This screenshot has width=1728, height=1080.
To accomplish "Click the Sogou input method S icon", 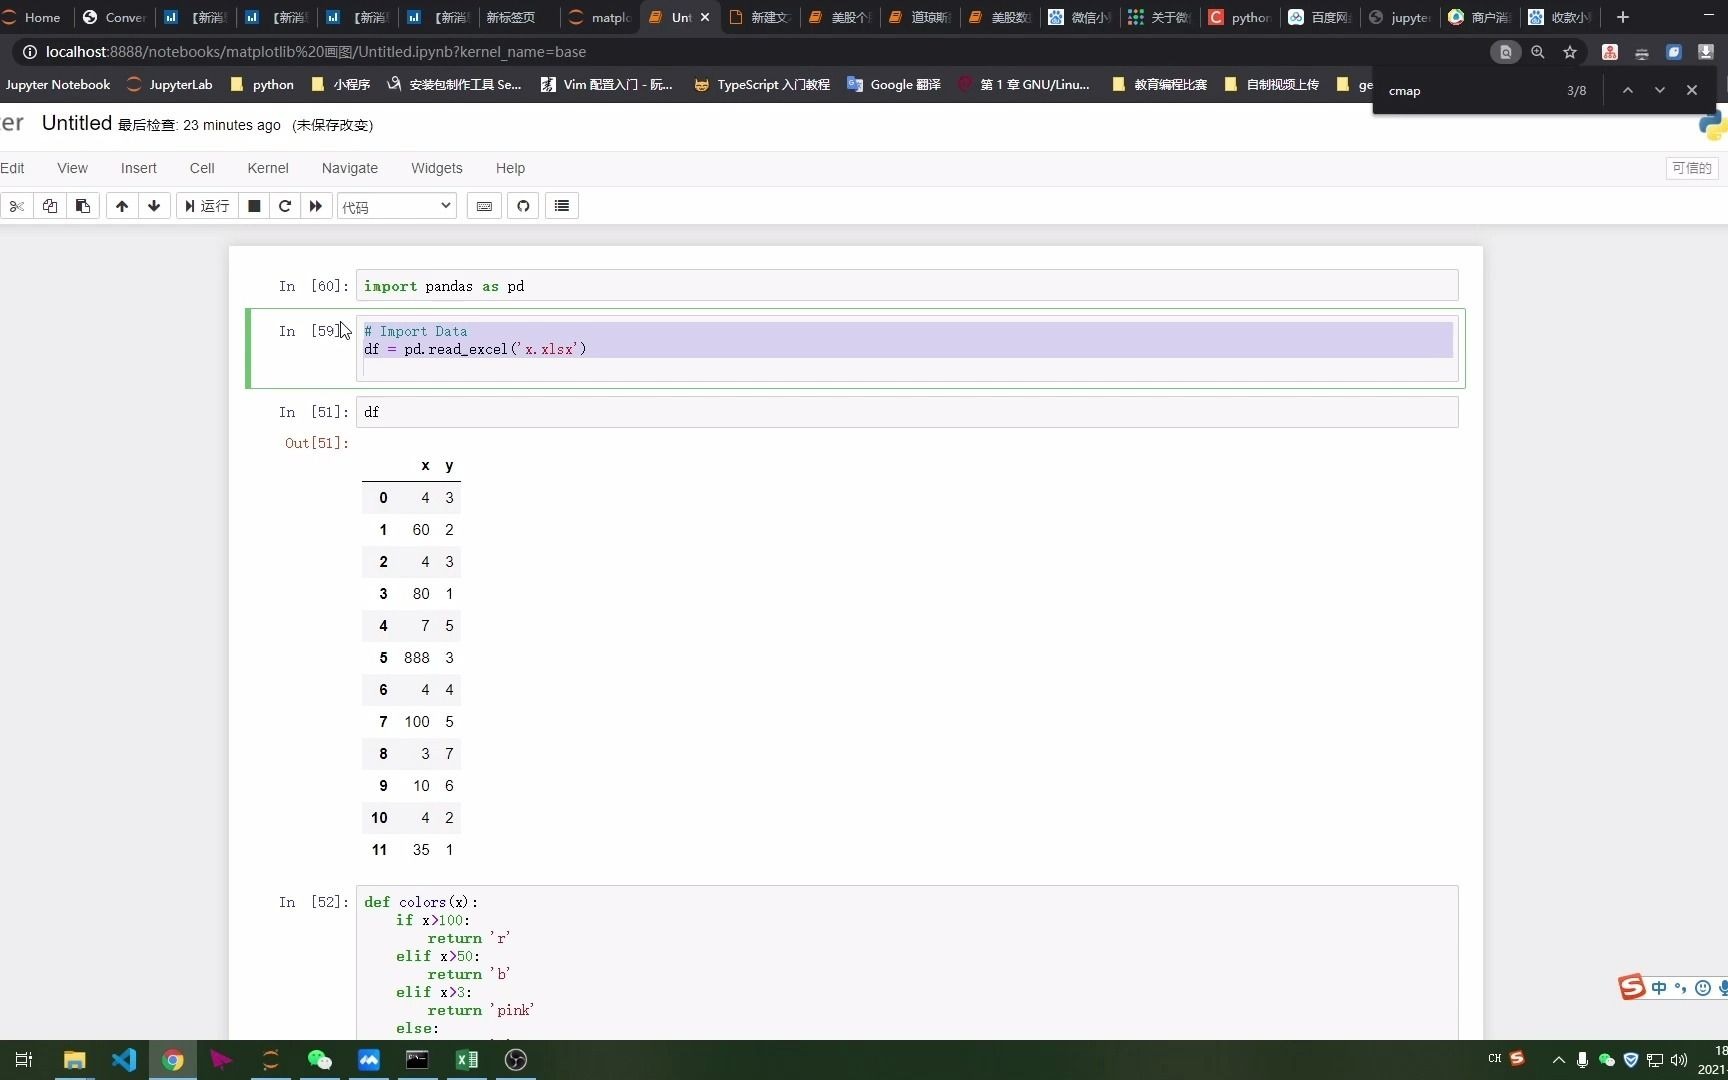I will pos(1632,988).
